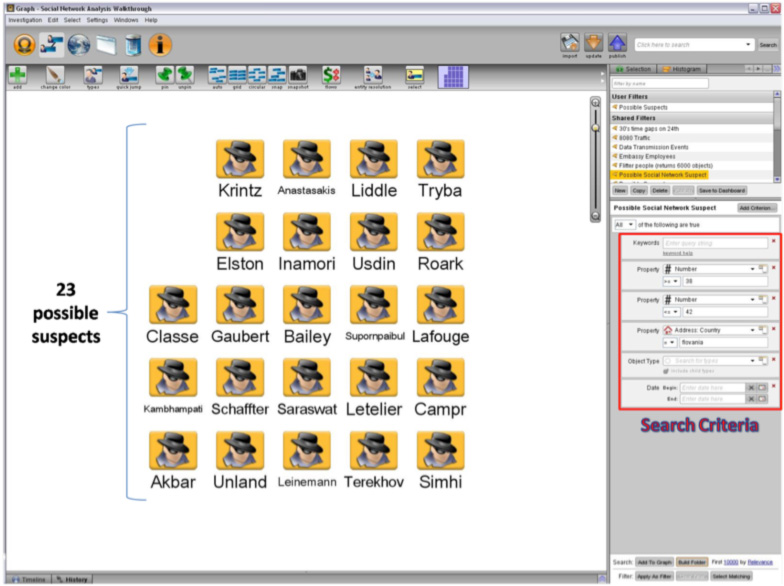Screen dimensions: 784x586
Task: Open the Select menu
Action: 72,20
